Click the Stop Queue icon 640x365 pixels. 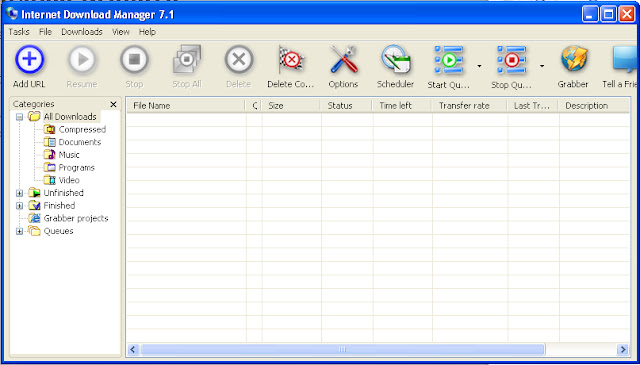point(511,60)
